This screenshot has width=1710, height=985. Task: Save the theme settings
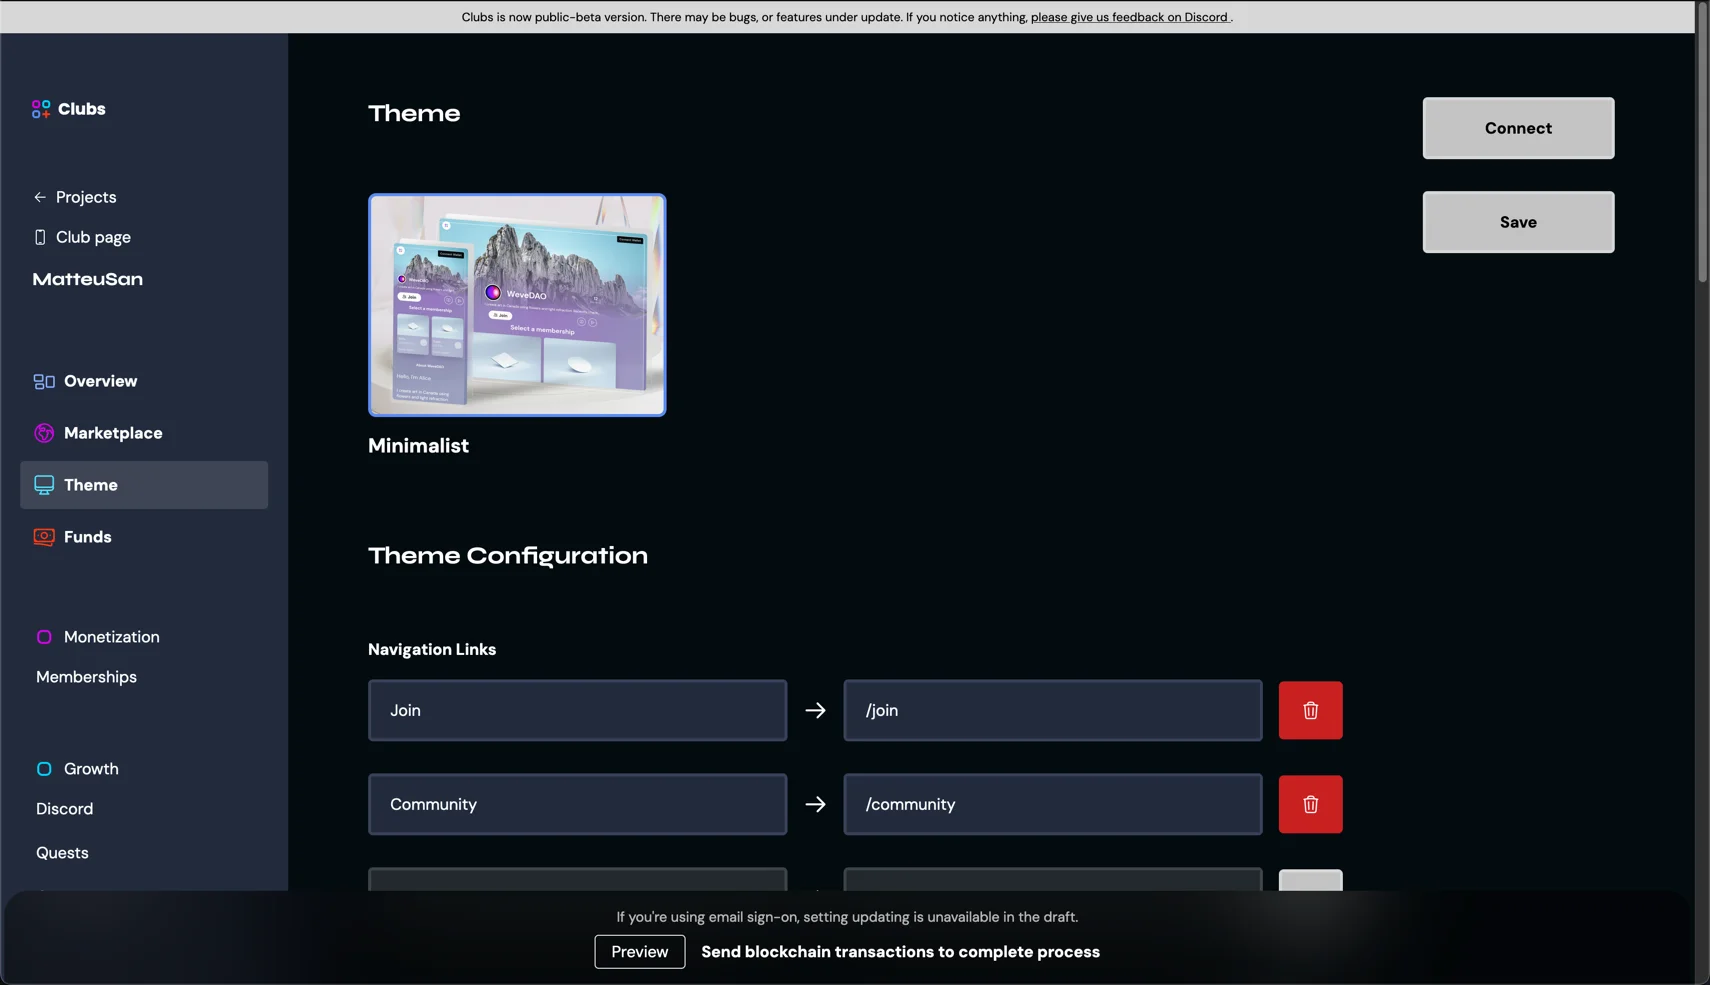[x=1516, y=222]
